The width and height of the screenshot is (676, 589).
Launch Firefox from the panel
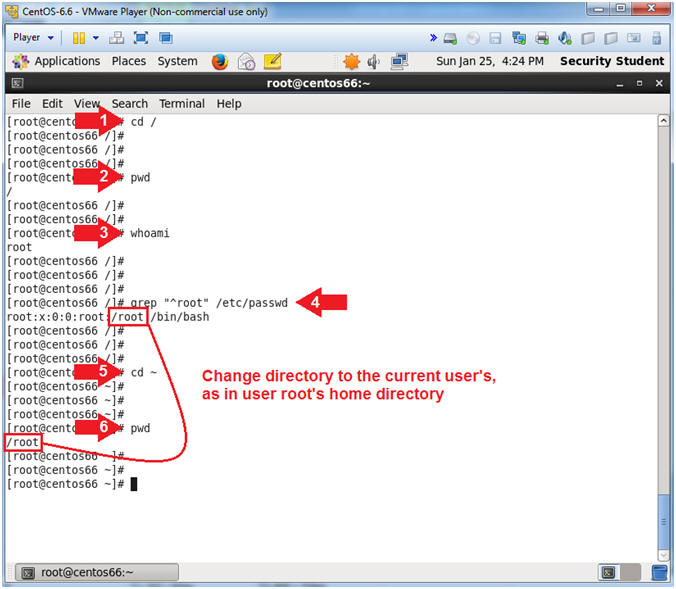coord(220,62)
